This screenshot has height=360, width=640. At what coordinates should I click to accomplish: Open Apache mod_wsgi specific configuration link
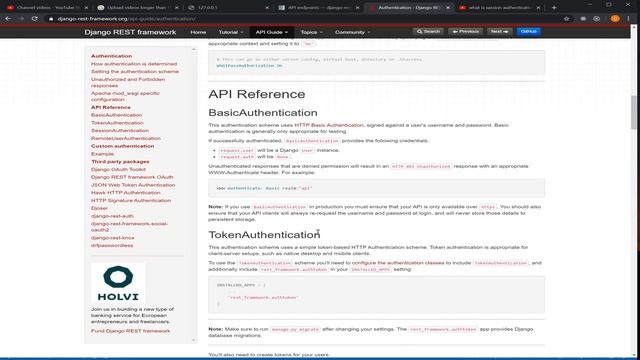coord(125,96)
